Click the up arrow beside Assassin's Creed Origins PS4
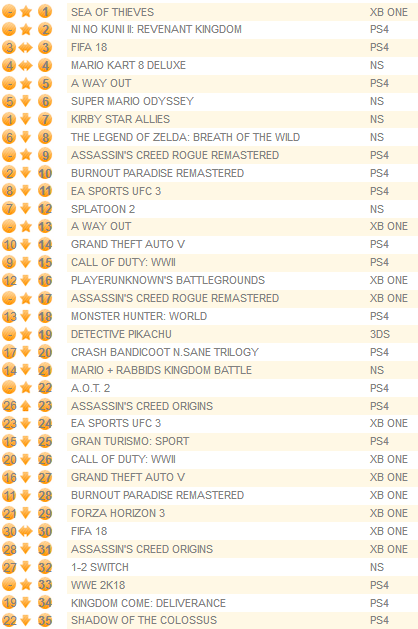Image resolution: width=418 pixels, height=629 pixels. coord(26,406)
